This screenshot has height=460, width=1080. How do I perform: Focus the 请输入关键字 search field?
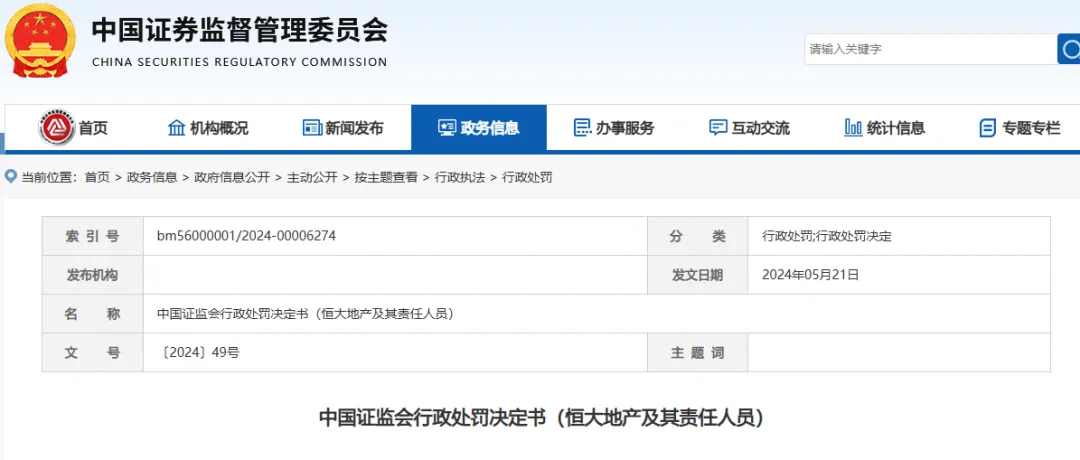(x=931, y=49)
